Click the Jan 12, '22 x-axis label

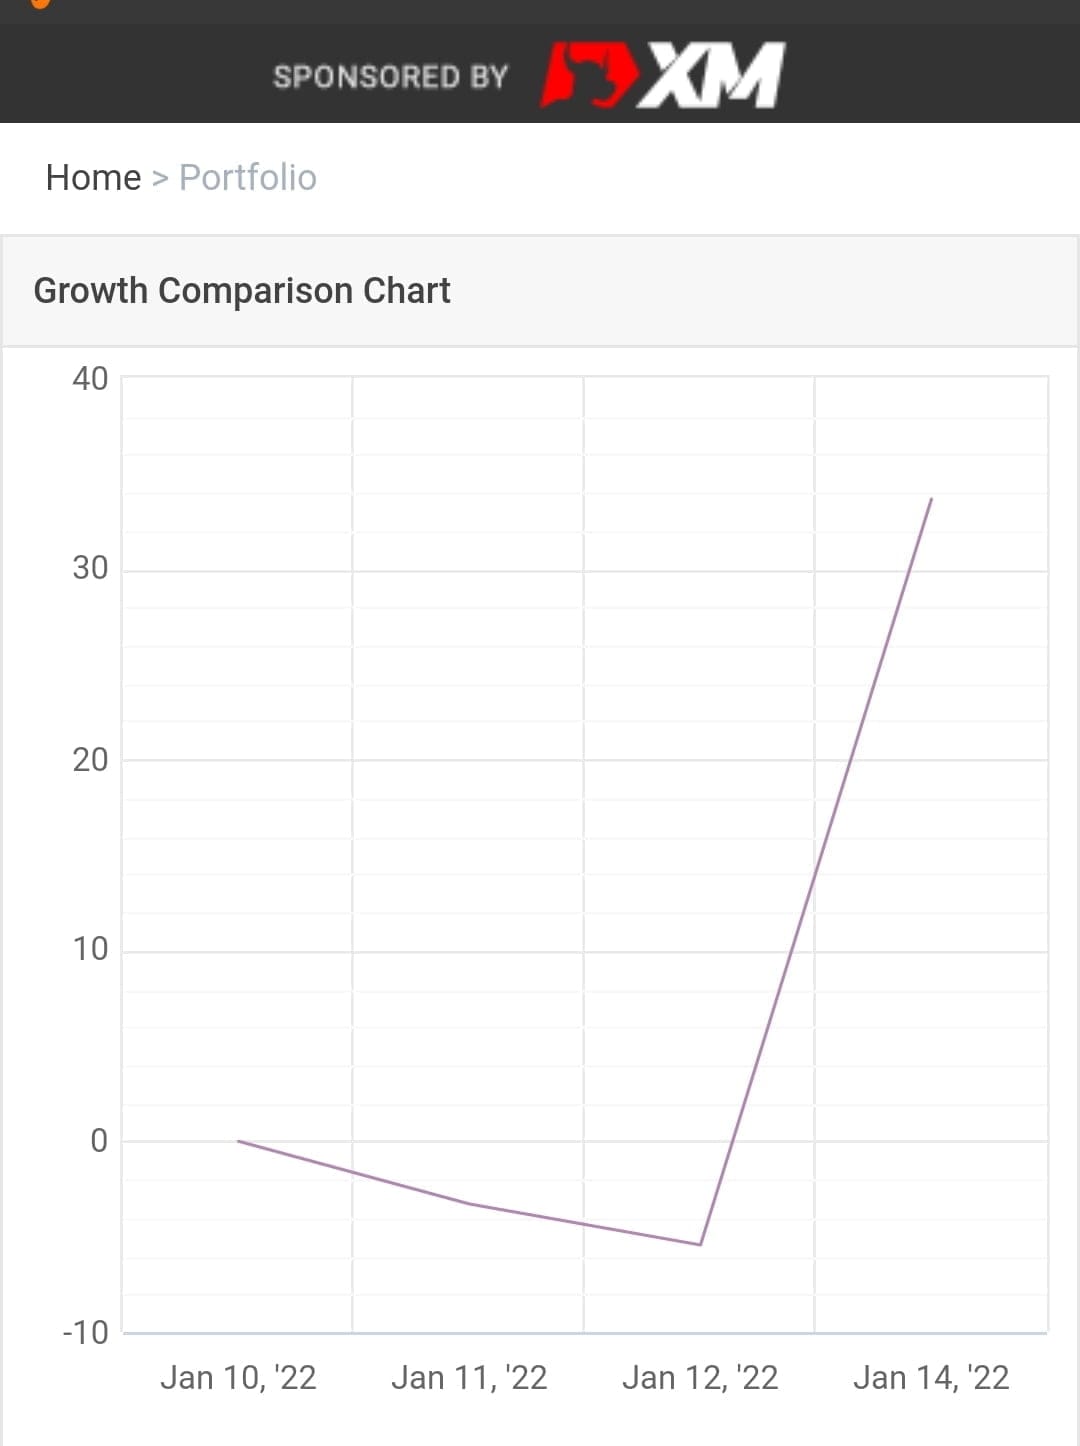coord(700,1378)
